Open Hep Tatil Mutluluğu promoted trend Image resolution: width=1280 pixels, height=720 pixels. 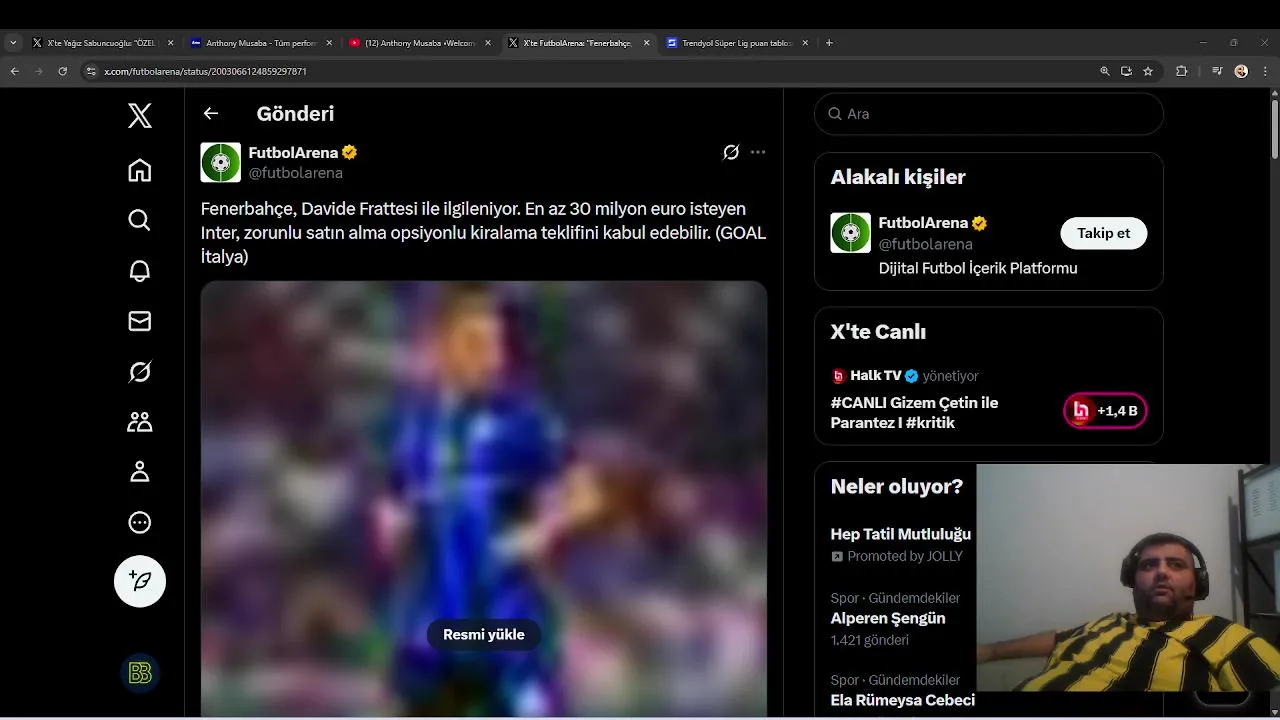click(x=901, y=534)
